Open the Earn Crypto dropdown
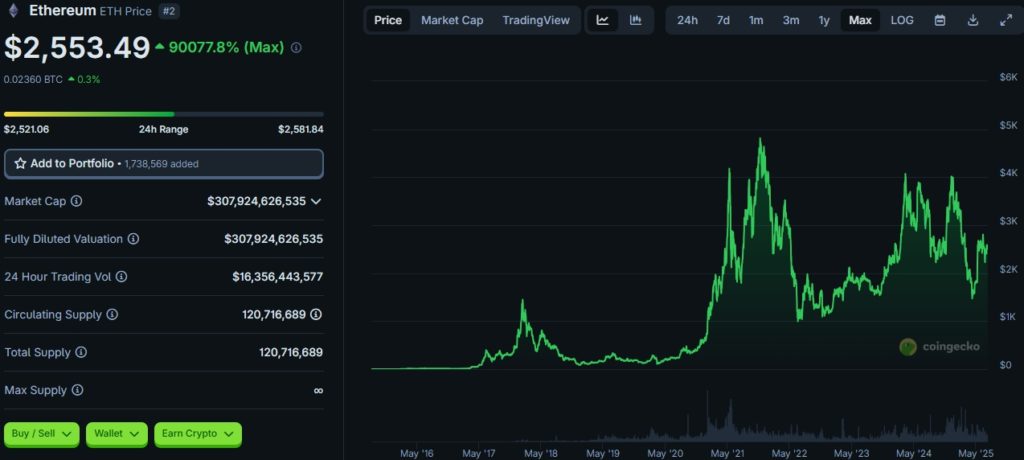The image size is (1024, 460). click(197, 433)
